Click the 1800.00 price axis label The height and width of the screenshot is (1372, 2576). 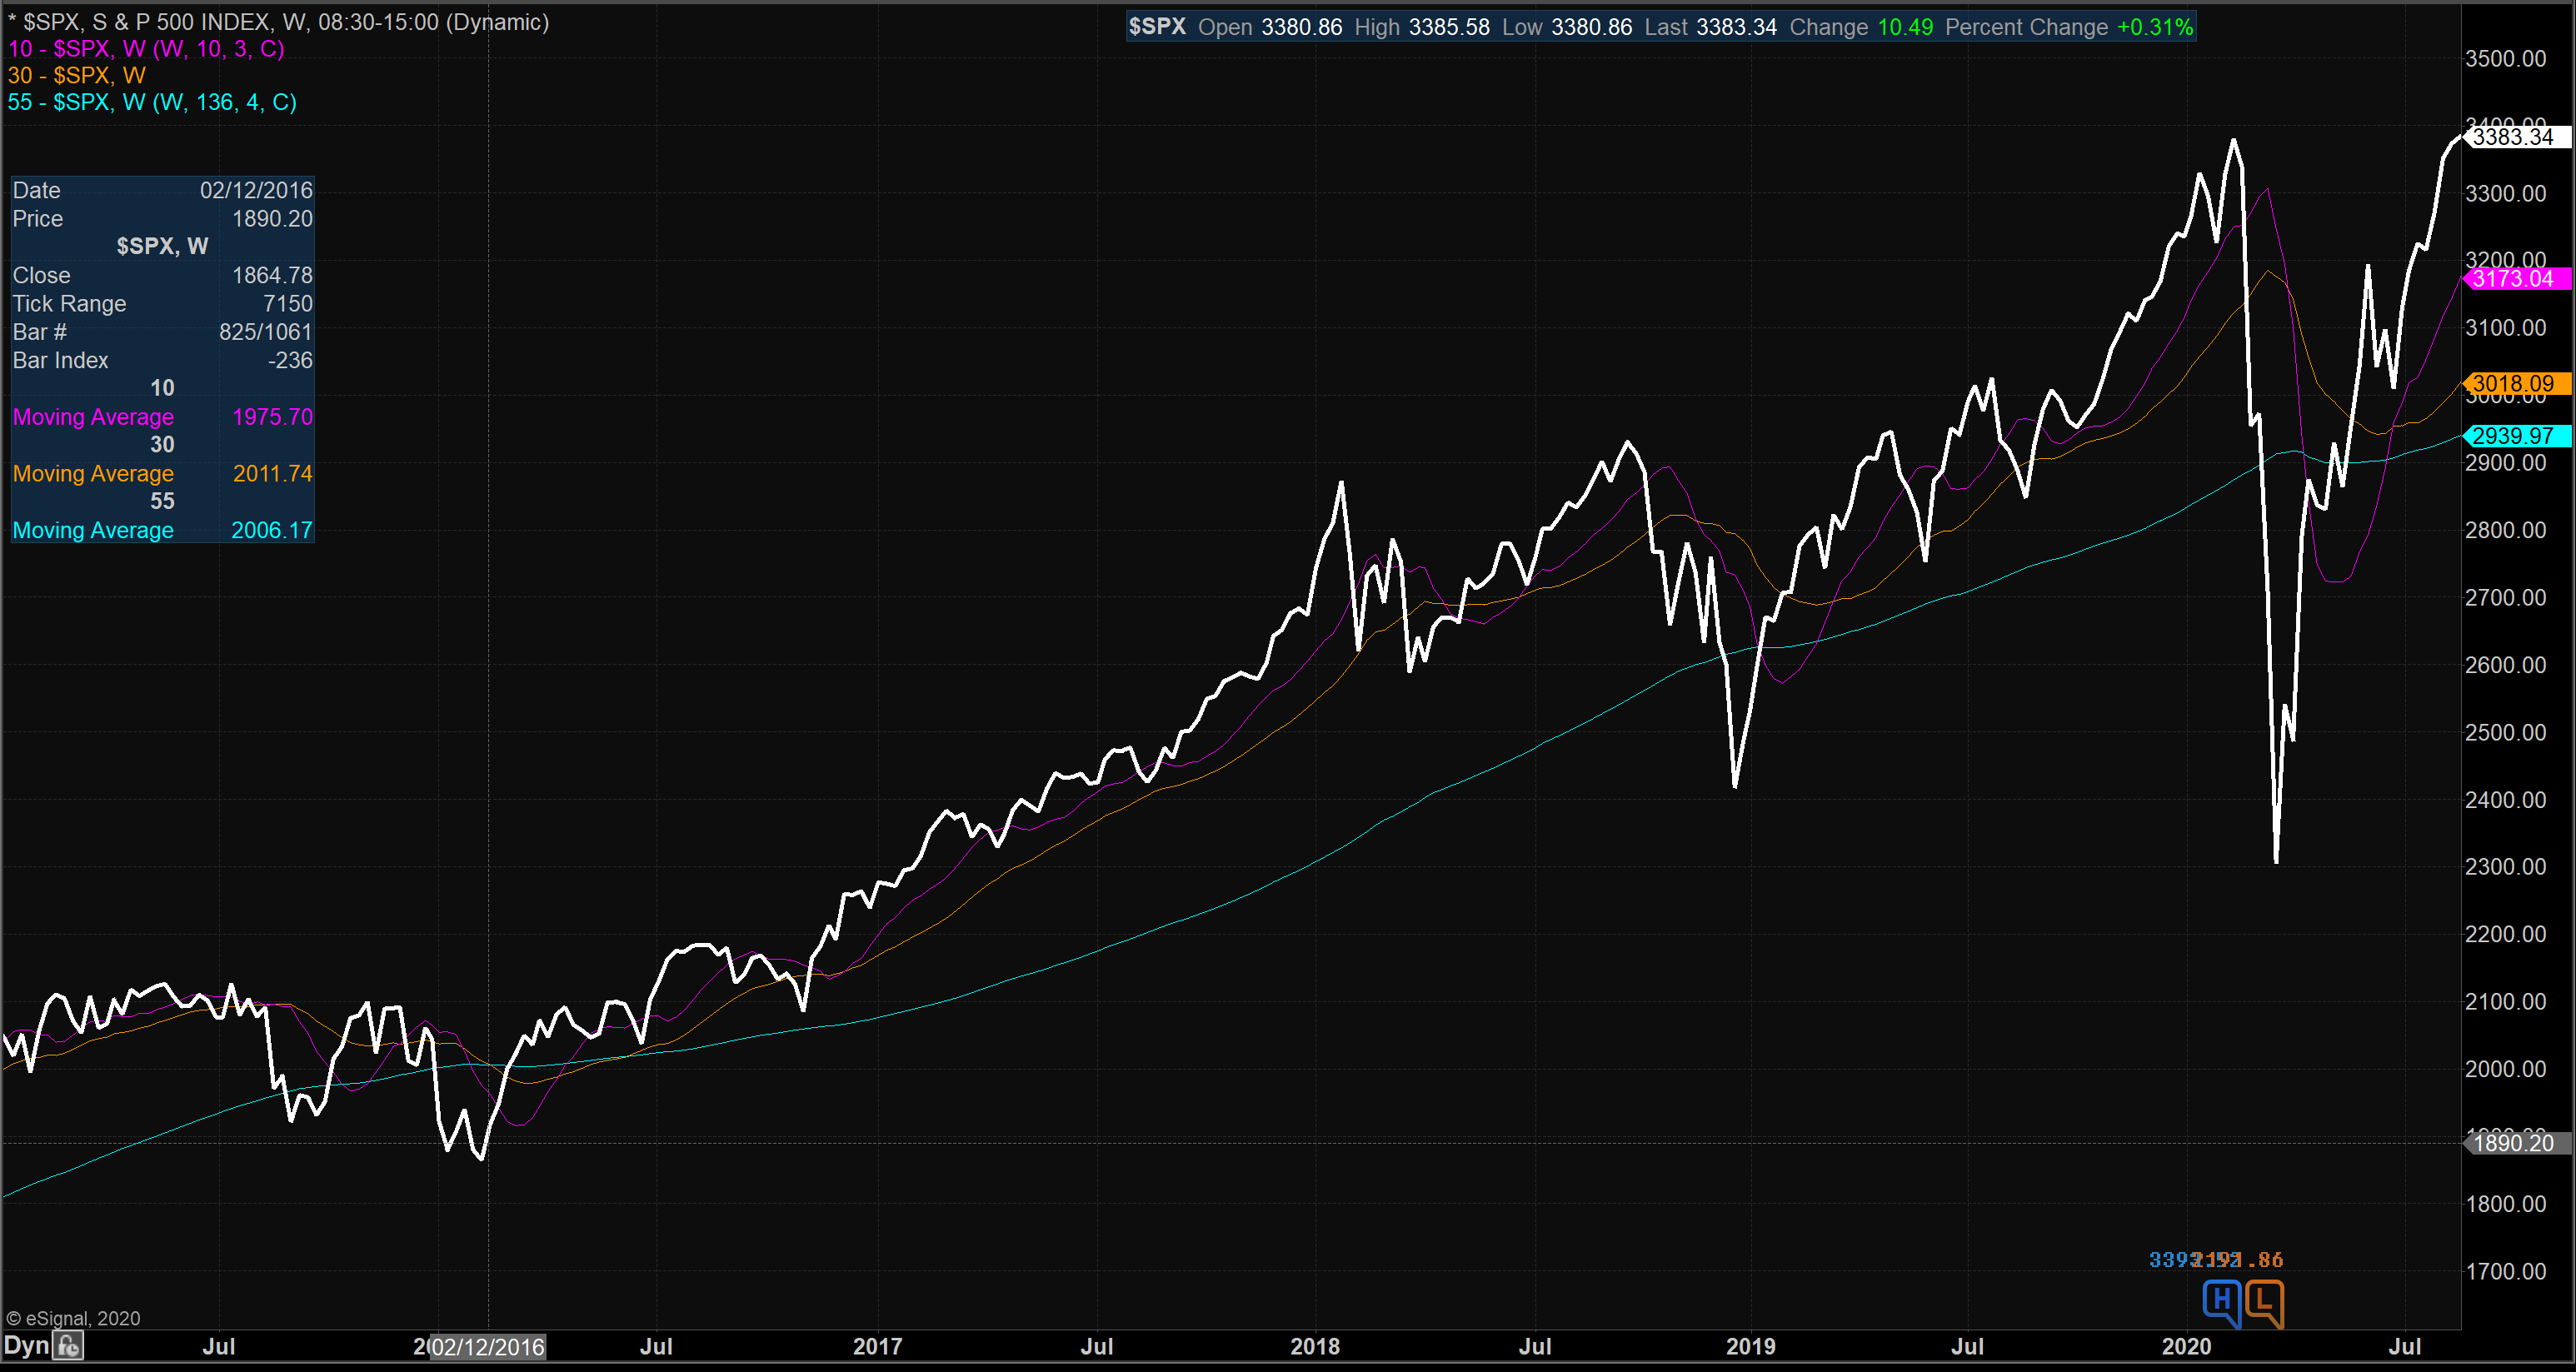click(x=2506, y=1204)
